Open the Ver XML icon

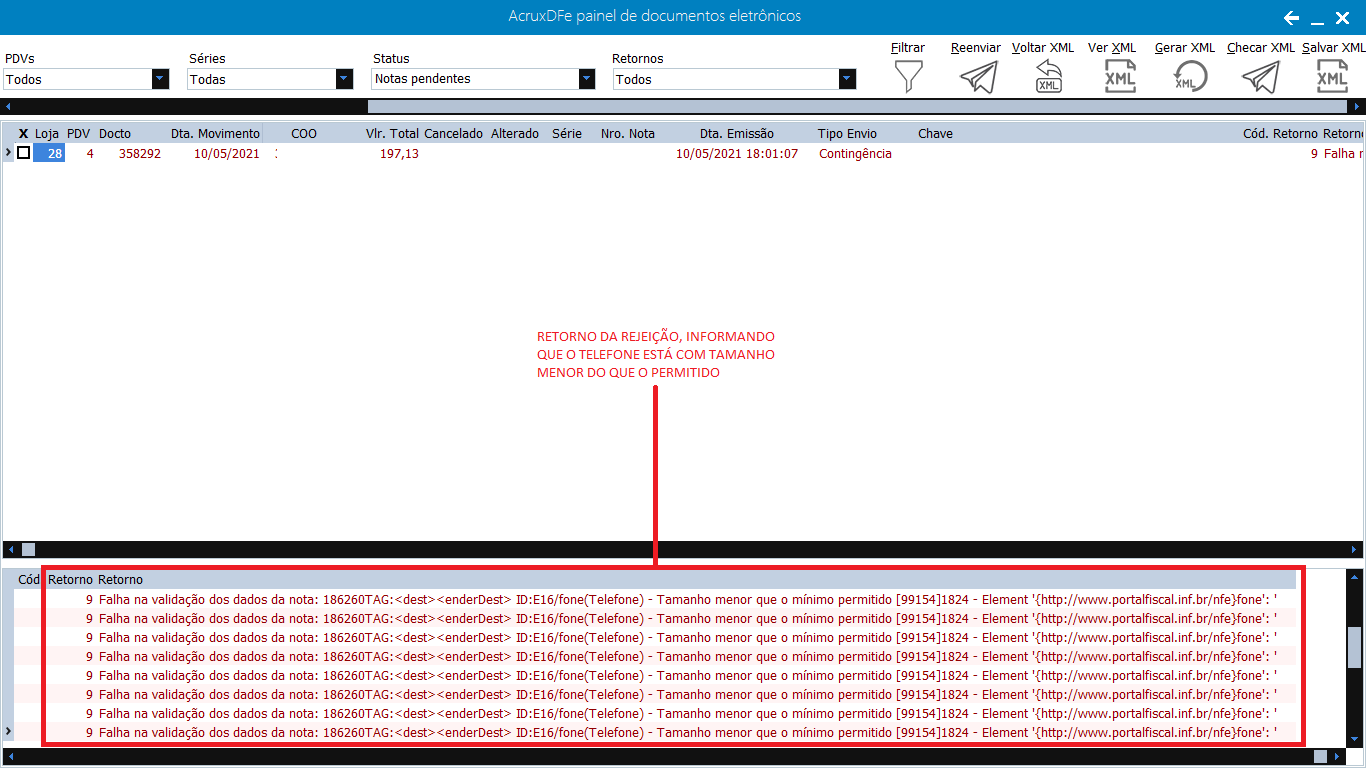coord(1120,77)
